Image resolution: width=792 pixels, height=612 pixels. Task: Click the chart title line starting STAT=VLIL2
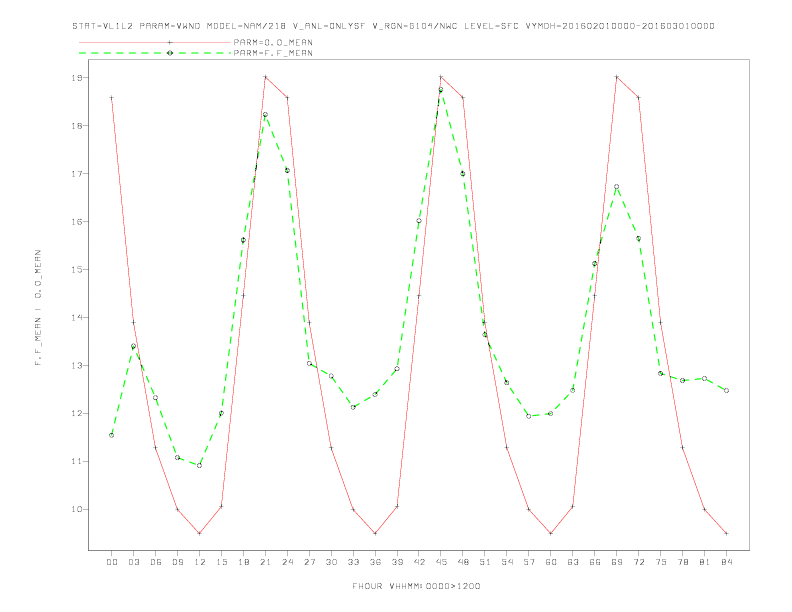point(393,26)
